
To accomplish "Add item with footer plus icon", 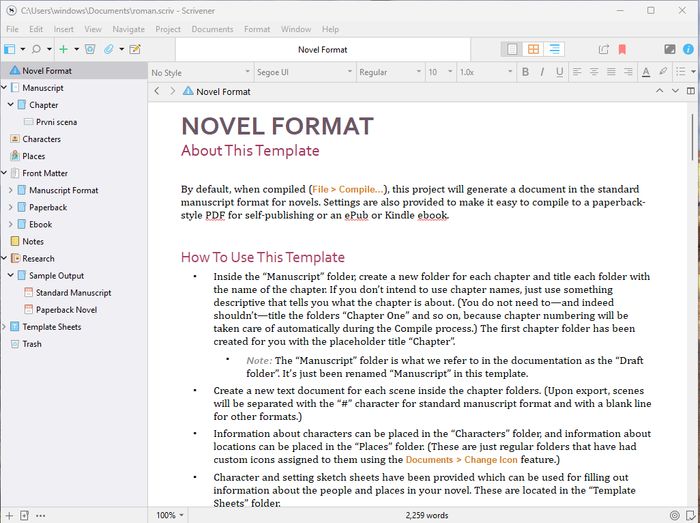I will coord(9,515).
